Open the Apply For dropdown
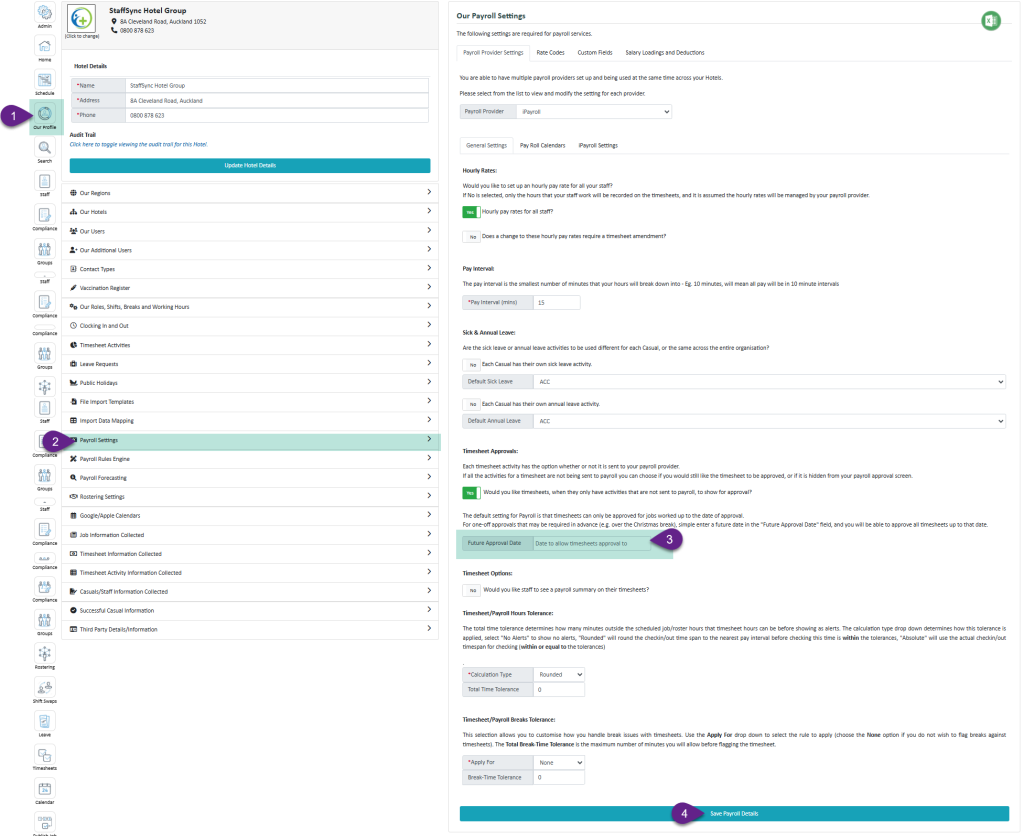Screen dimensions: 1024x836 point(559,762)
